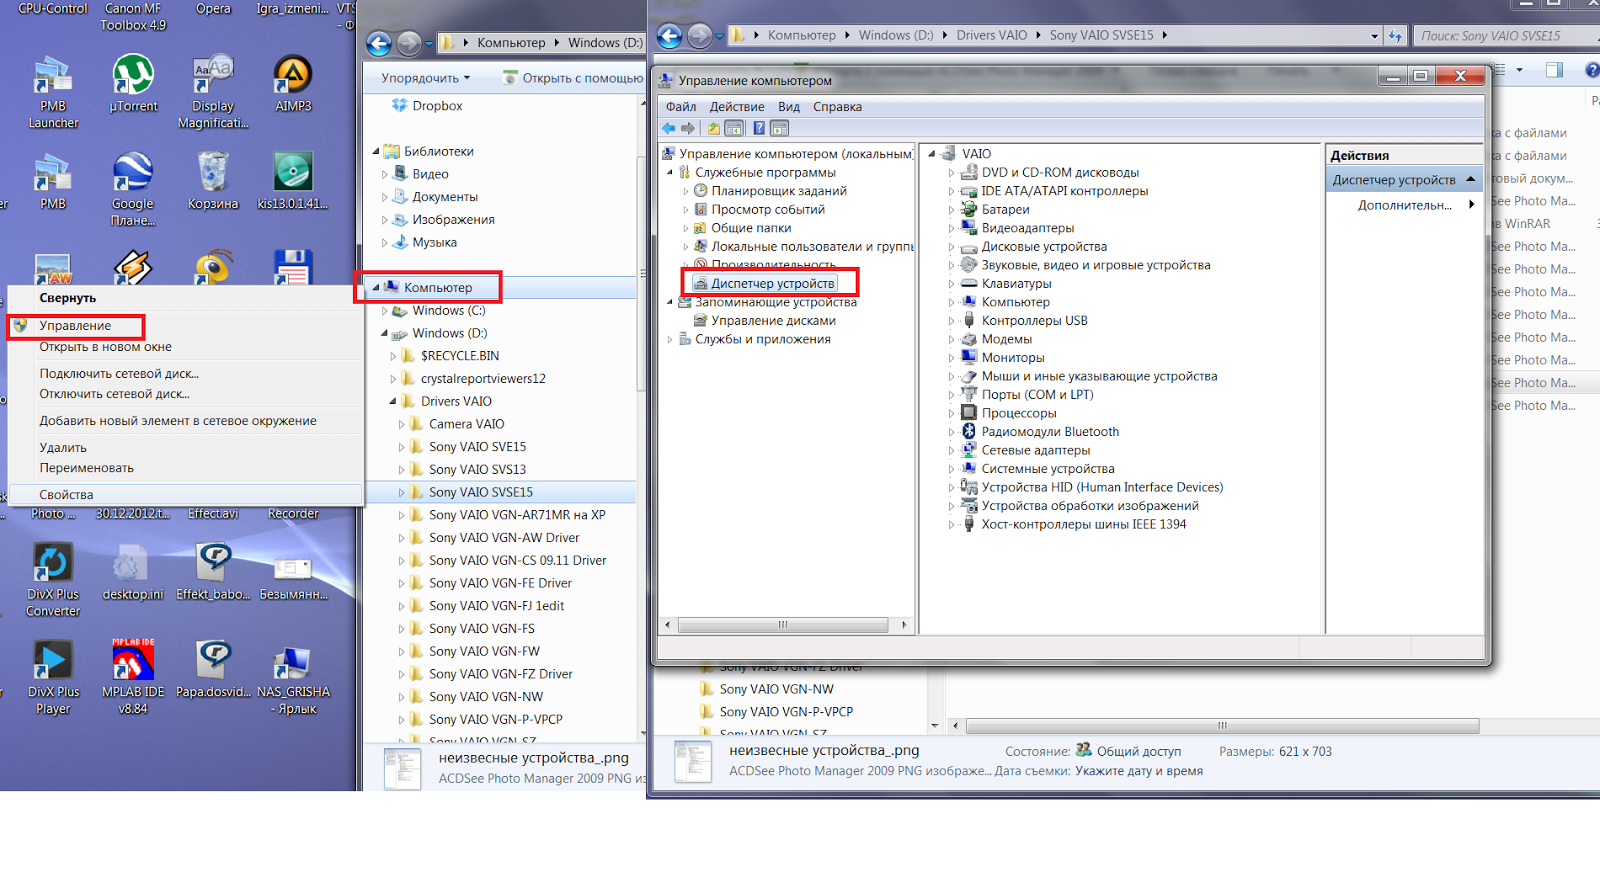Click the Батареи battery device icon
The height and width of the screenshot is (888, 1600).
coord(968,209)
